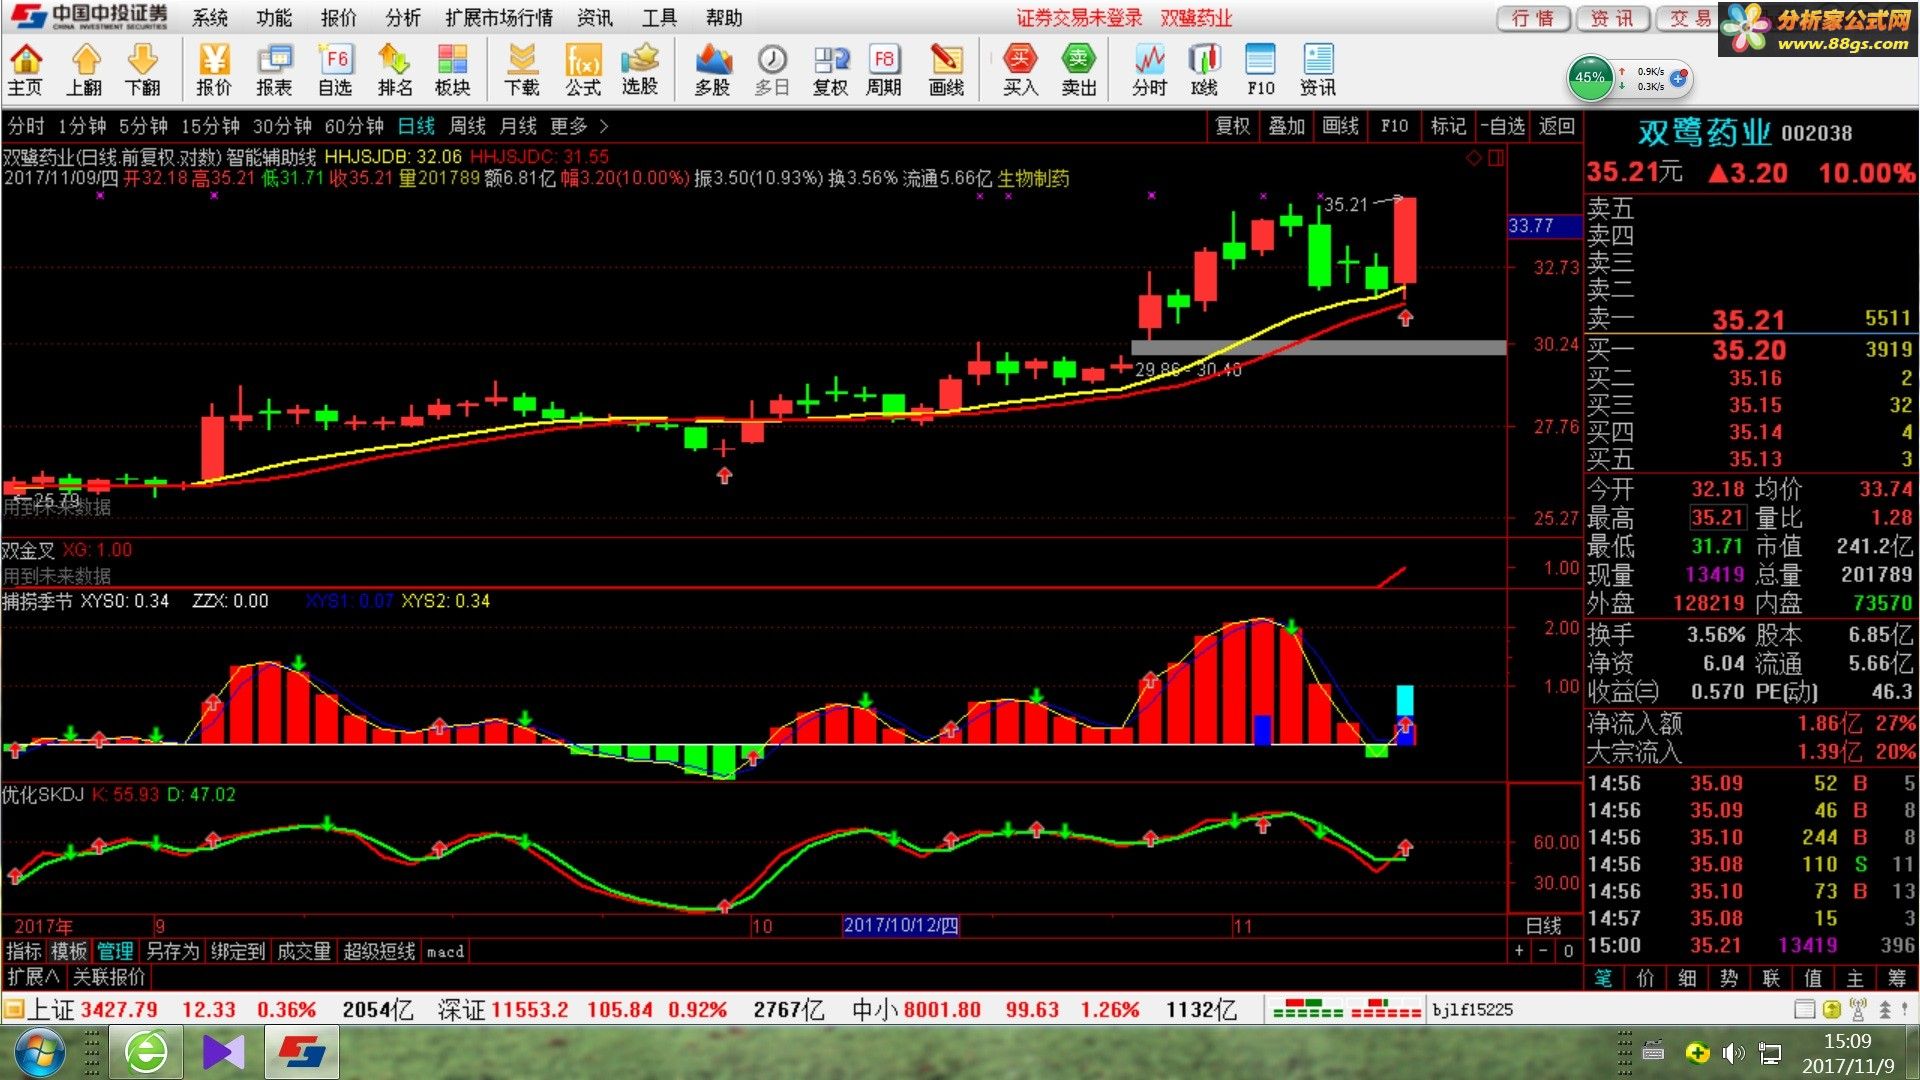
Task: Open the F10 company info icon
Action: click(x=1261, y=70)
